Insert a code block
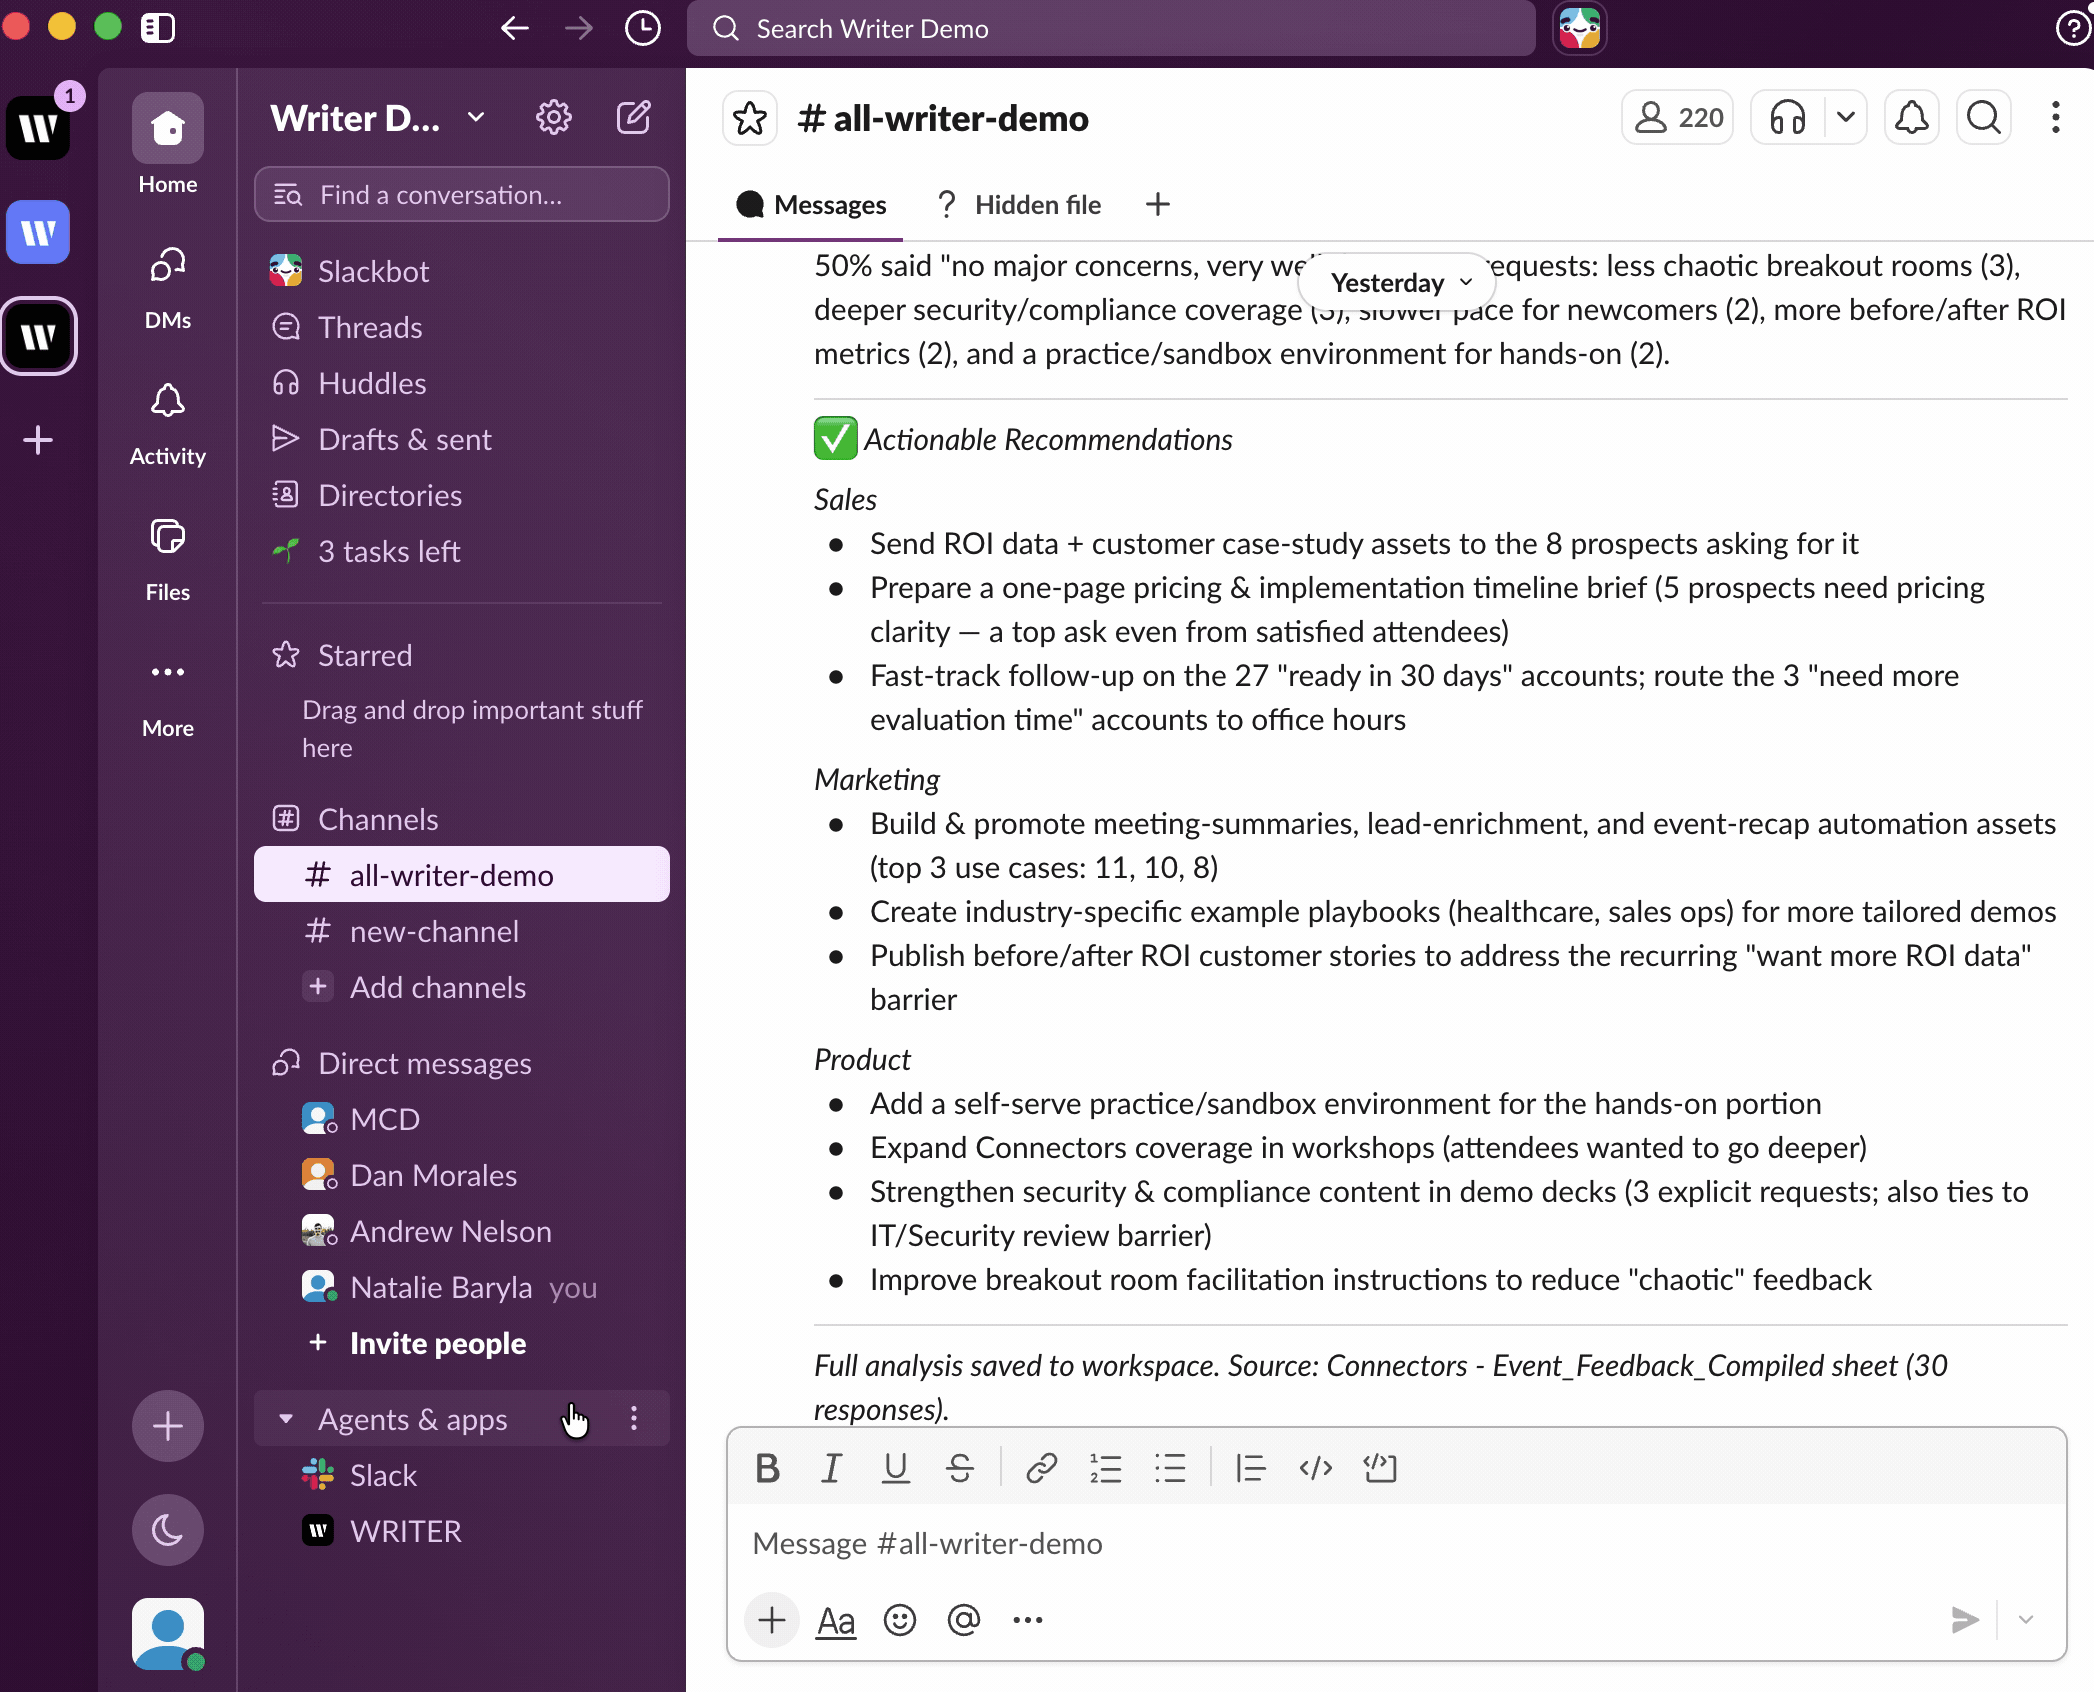Viewport: 2094px width, 1692px height. [x=1380, y=1468]
